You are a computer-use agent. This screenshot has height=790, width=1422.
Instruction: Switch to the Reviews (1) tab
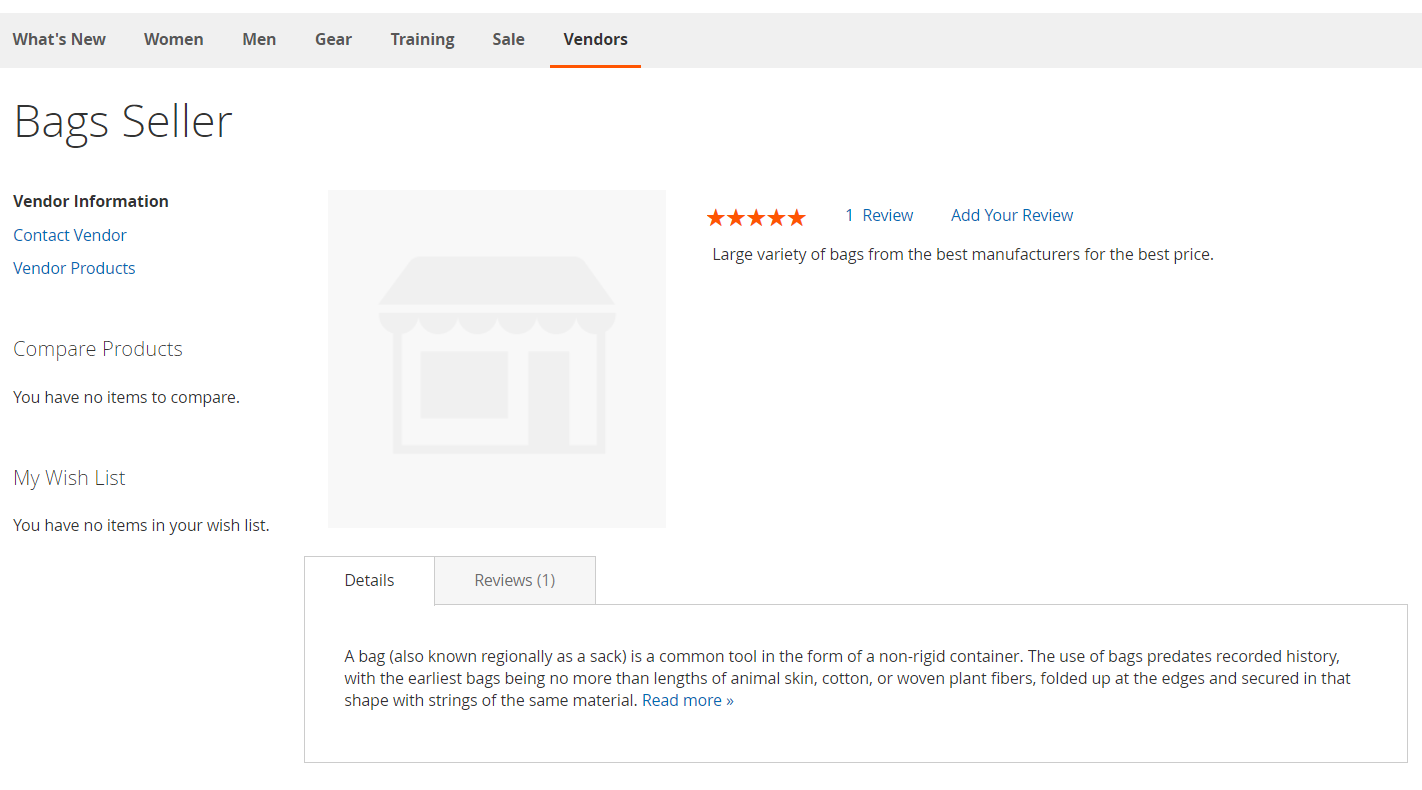[514, 580]
